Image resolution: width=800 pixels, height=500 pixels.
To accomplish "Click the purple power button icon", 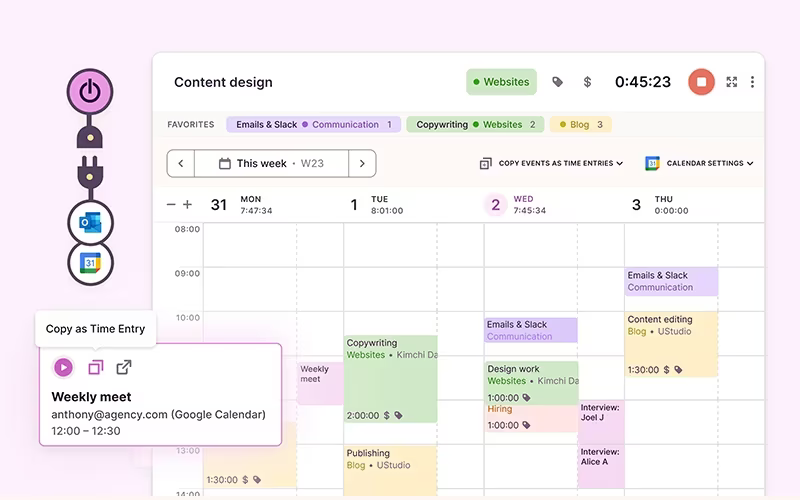I will (90, 92).
